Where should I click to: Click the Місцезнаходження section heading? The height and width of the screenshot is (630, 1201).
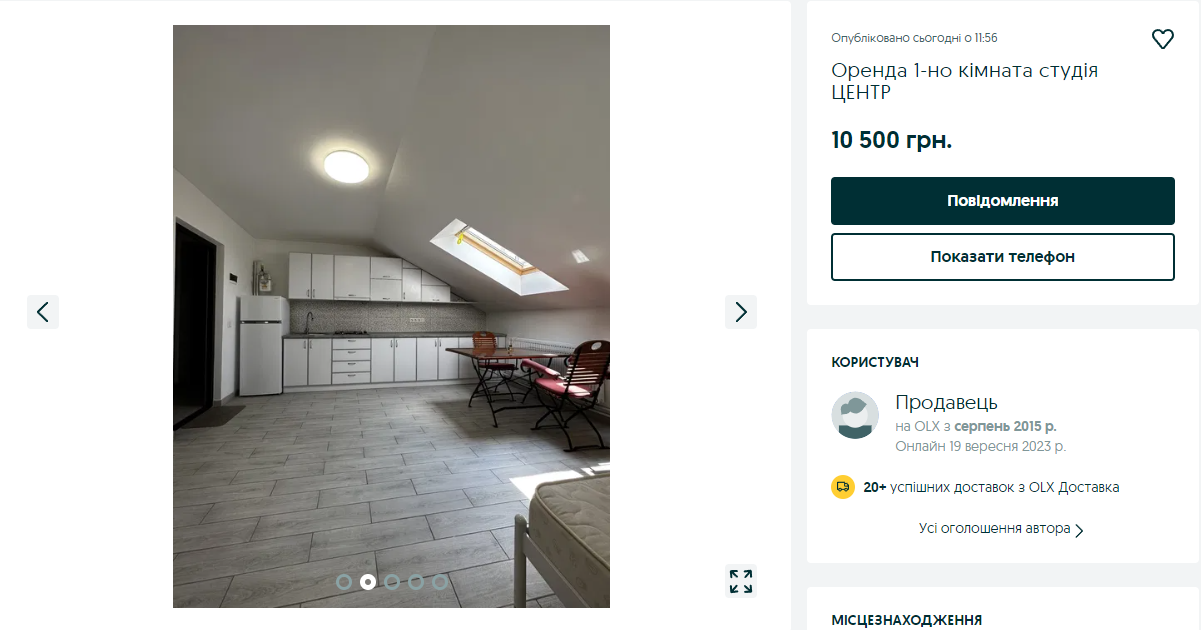point(906,620)
